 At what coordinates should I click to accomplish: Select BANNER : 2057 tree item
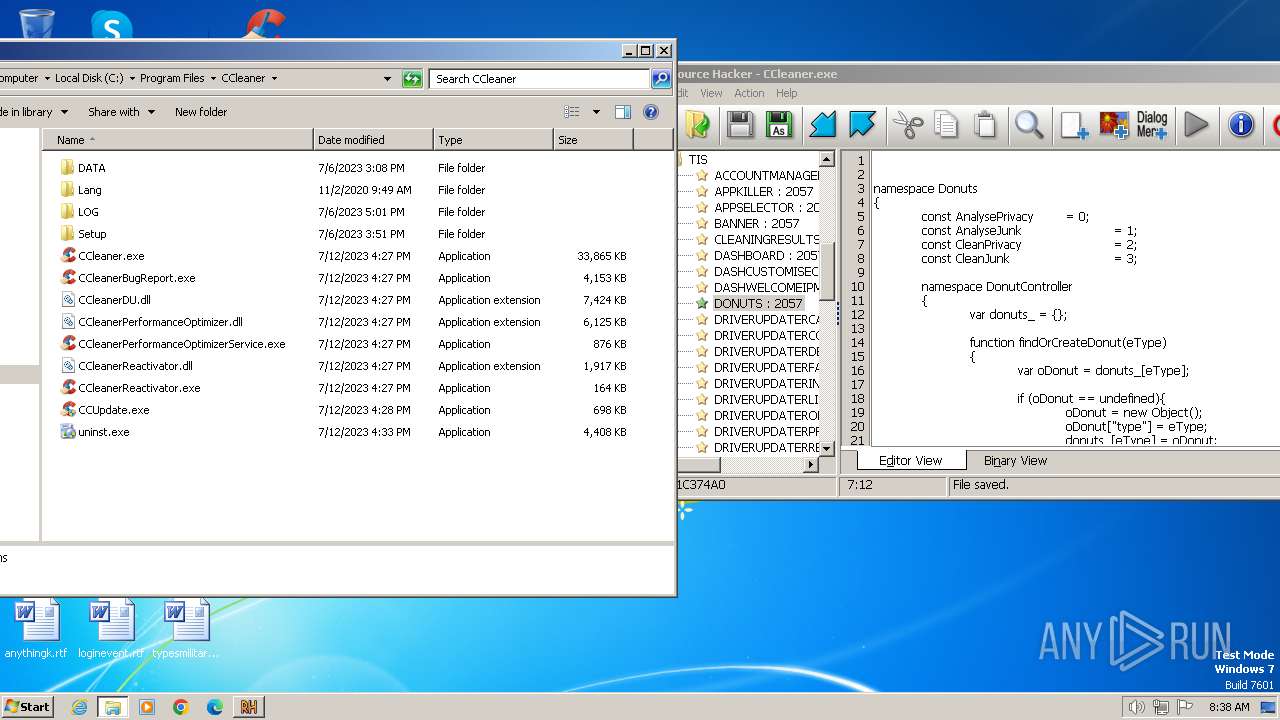[756, 224]
